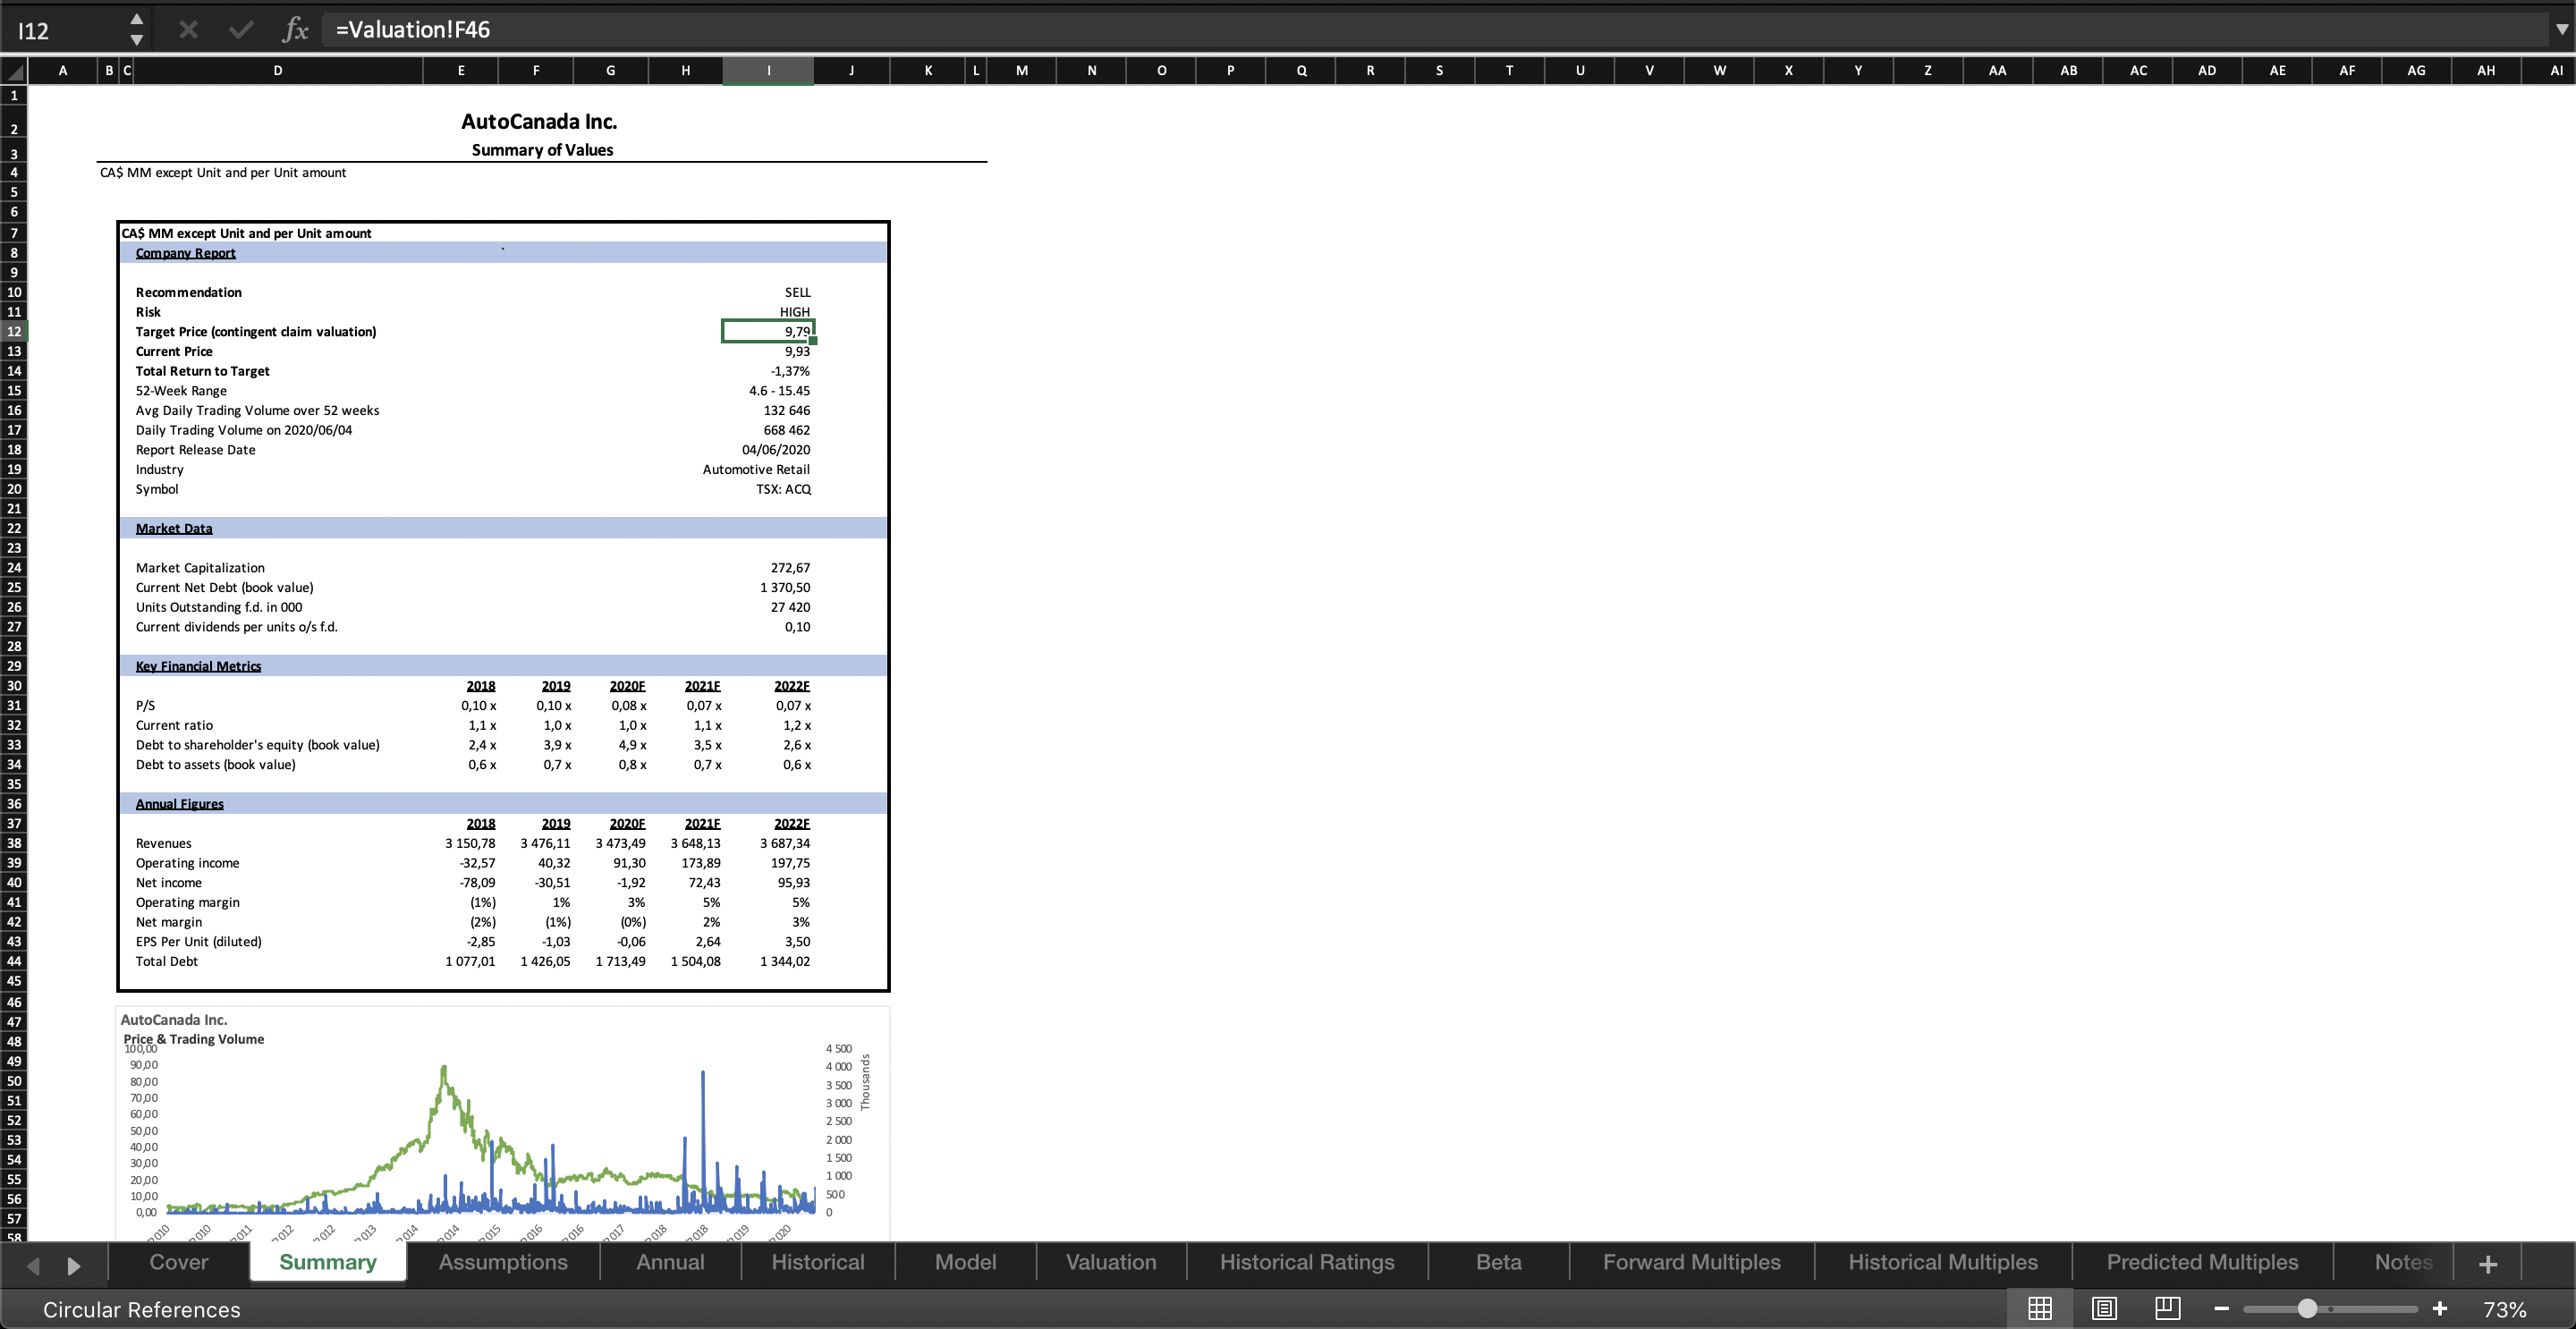
Task: Click the Annual Figures section heading
Action: 180,804
